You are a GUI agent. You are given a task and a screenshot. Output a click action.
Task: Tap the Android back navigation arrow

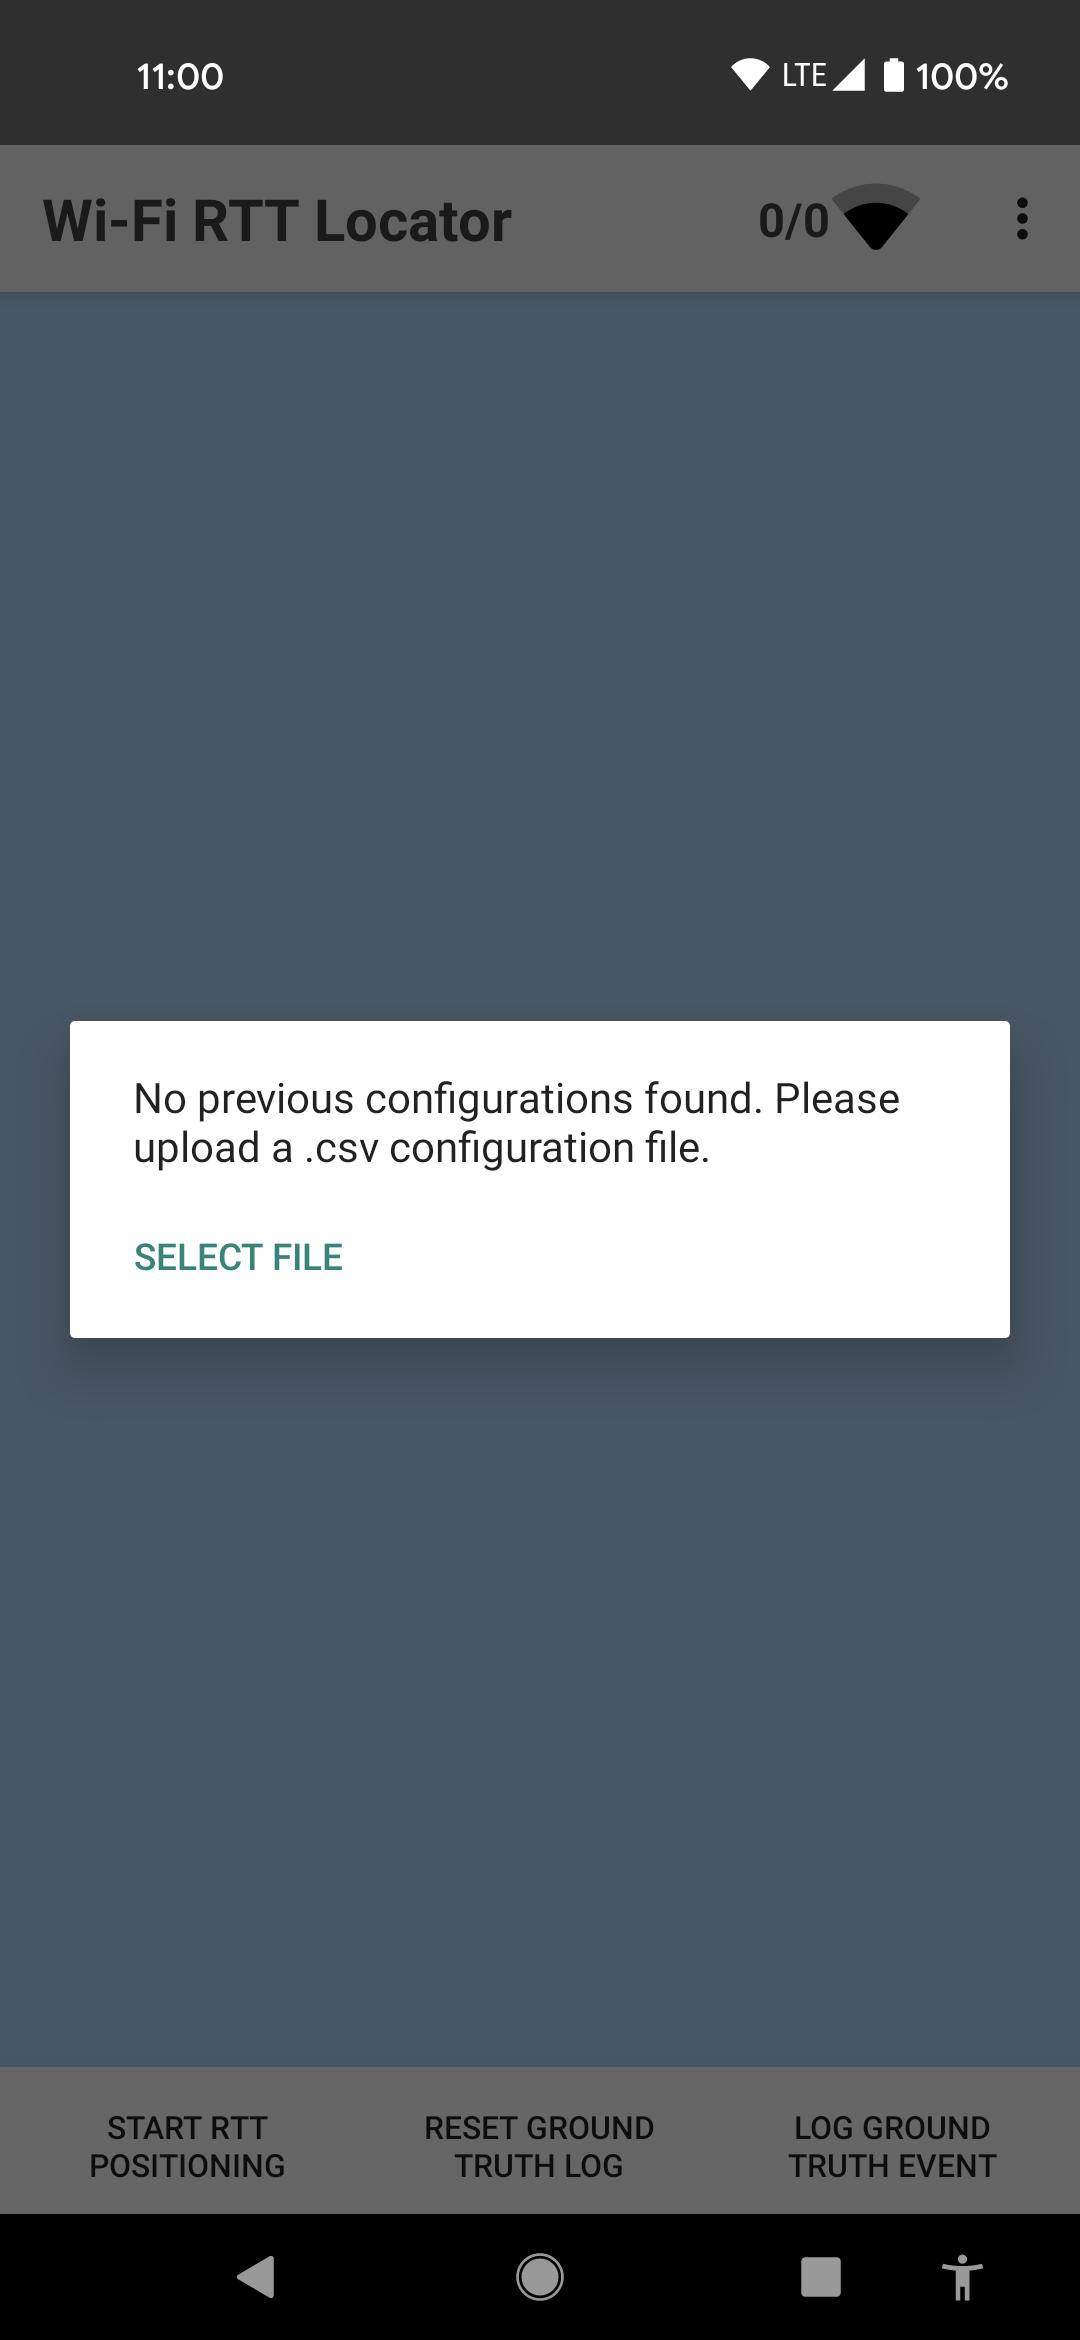[256, 2277]
